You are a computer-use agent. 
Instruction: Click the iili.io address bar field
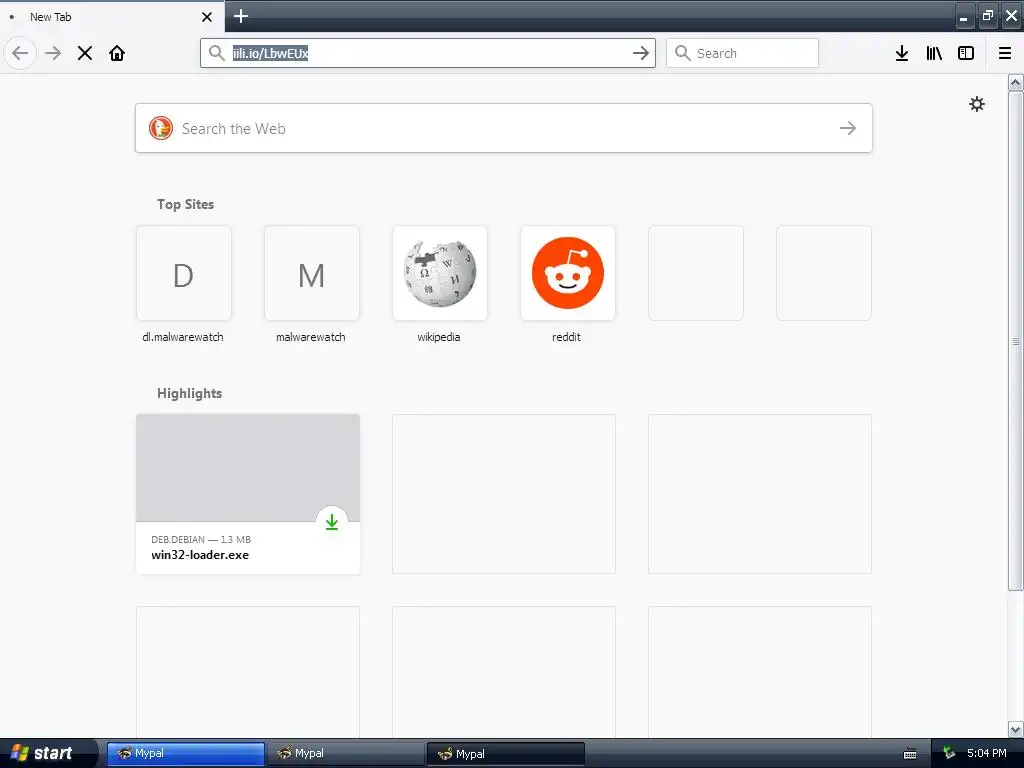pyautogui.click(x=428, y=53)
